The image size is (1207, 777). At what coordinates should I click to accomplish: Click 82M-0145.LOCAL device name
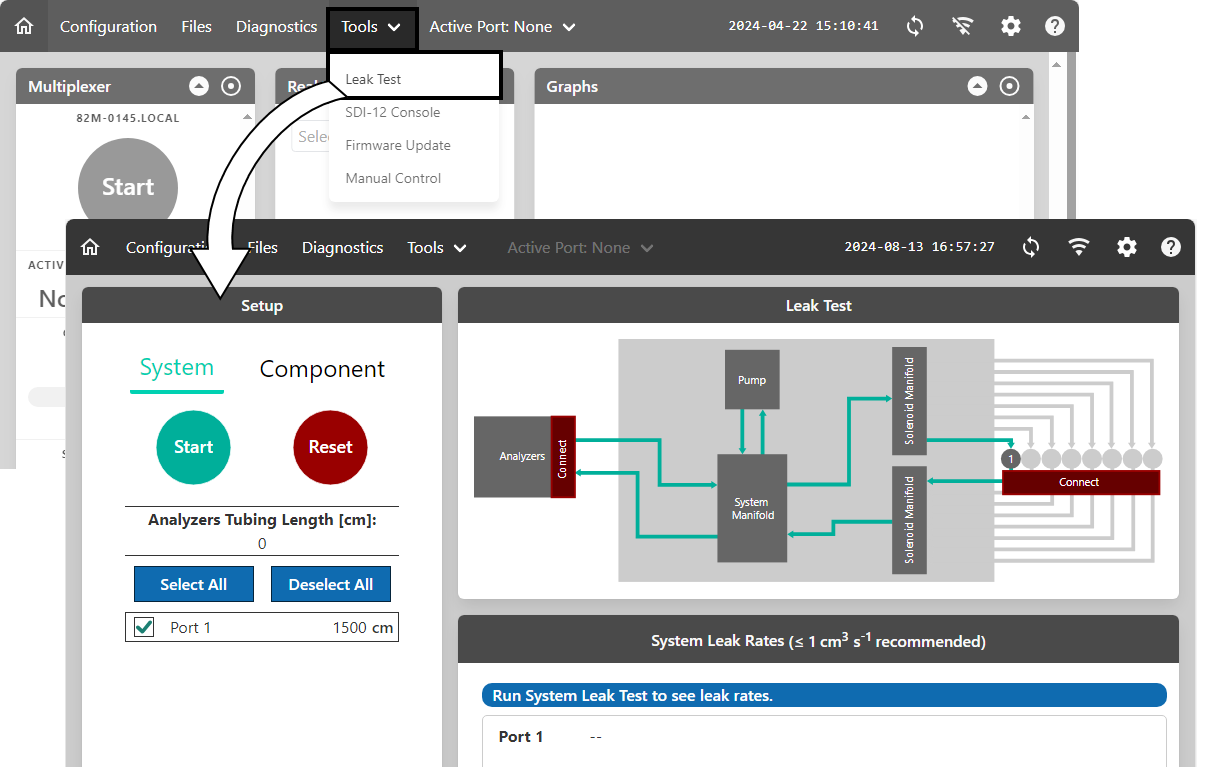coord(128,118)
